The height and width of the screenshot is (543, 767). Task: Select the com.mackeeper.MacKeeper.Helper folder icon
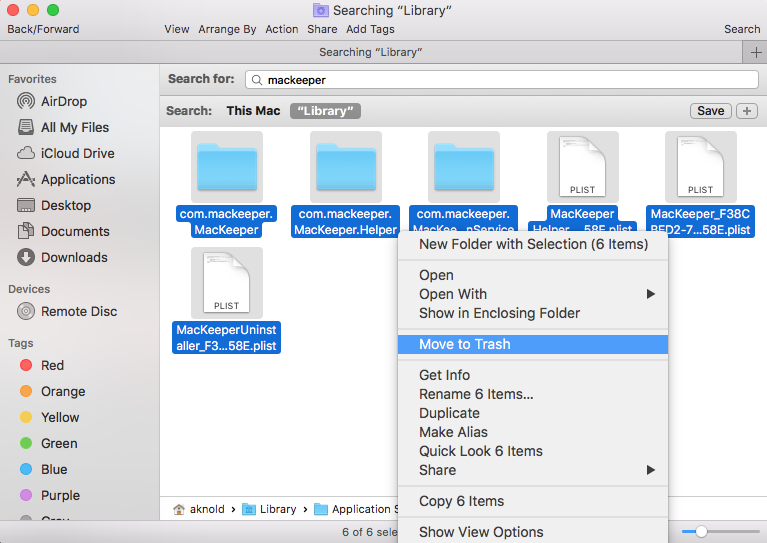[x=346, y=167]
